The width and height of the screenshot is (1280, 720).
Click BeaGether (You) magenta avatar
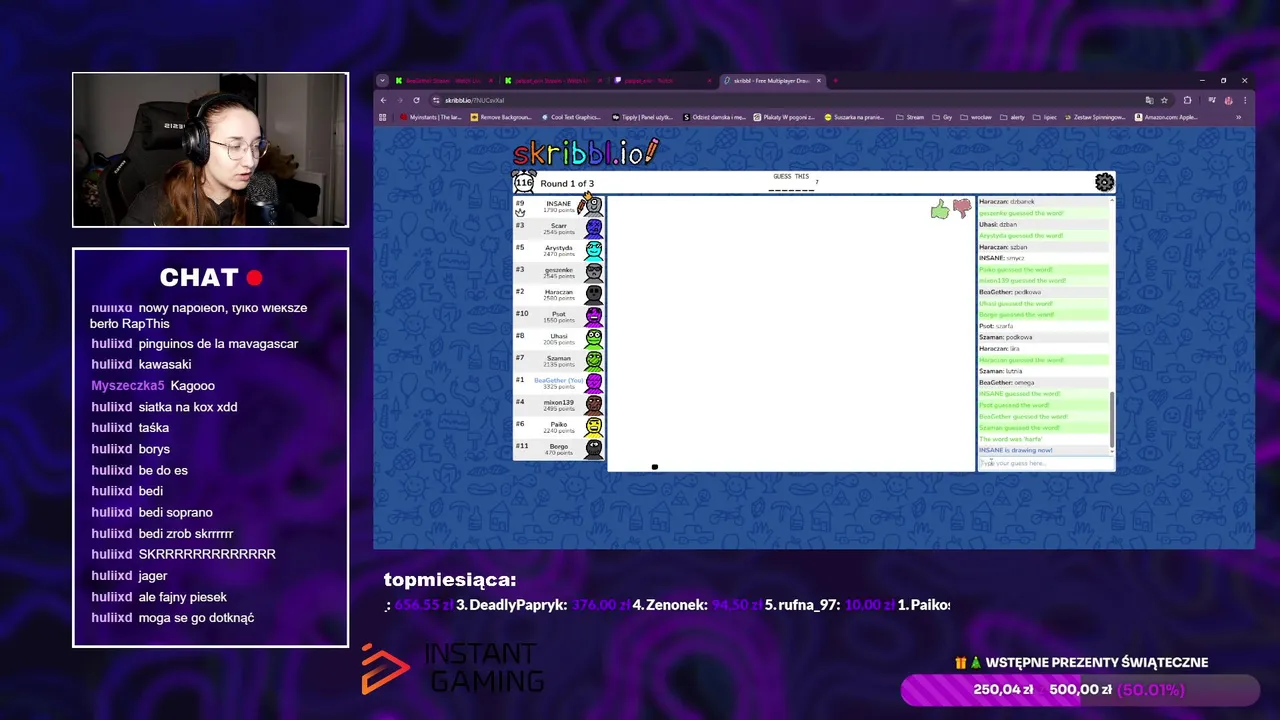(x=594, y=383)
